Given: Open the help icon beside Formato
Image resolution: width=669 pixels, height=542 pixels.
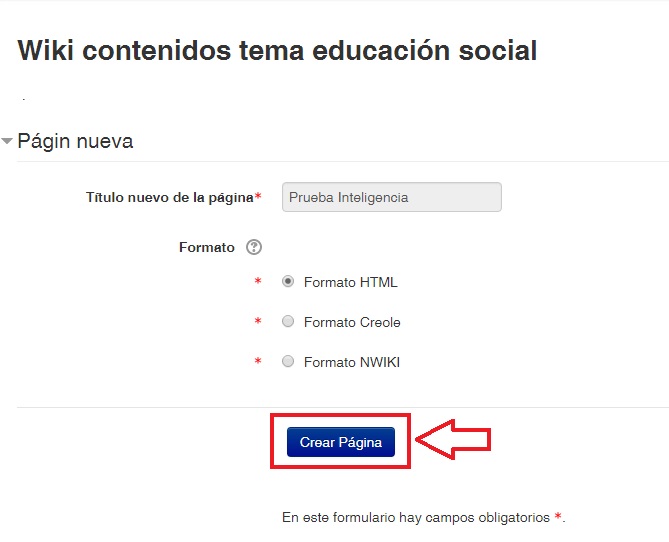Looking at the screenshot, I should [253, 248].
